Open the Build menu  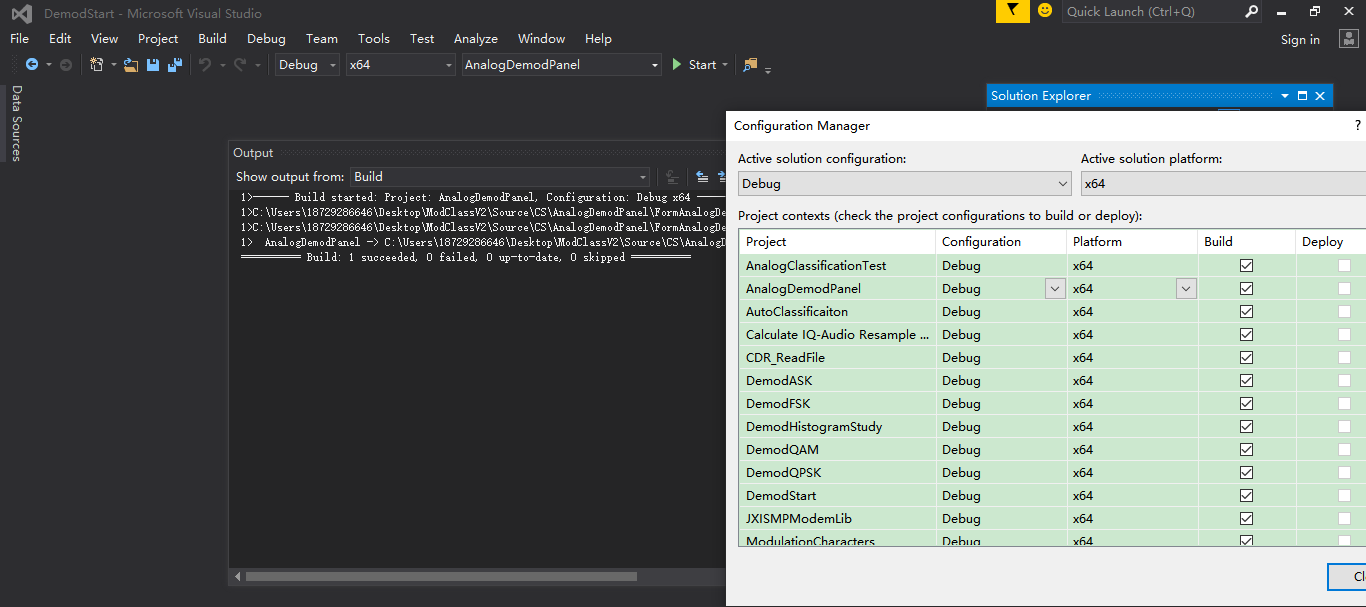(212, 39)
